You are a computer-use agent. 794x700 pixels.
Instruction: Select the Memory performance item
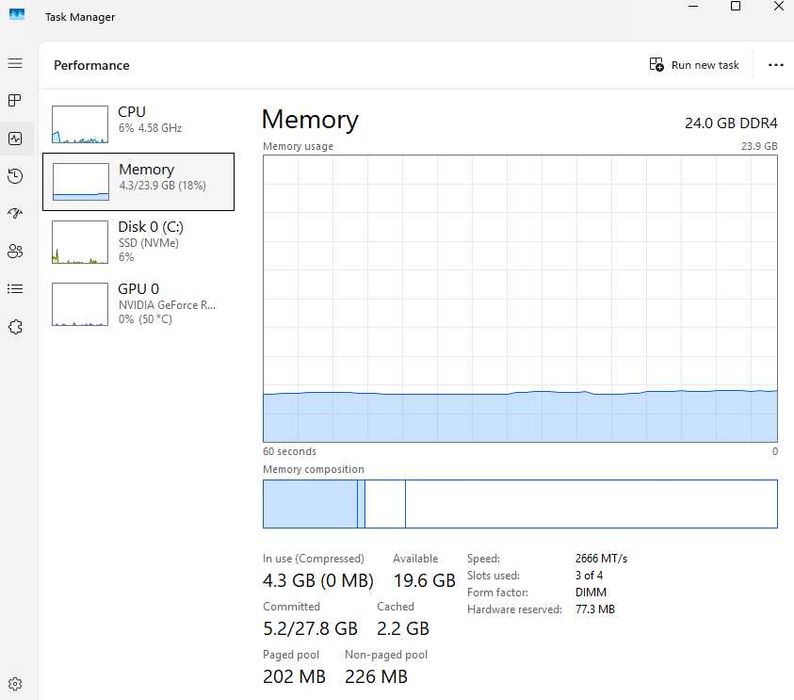[138, 181]
